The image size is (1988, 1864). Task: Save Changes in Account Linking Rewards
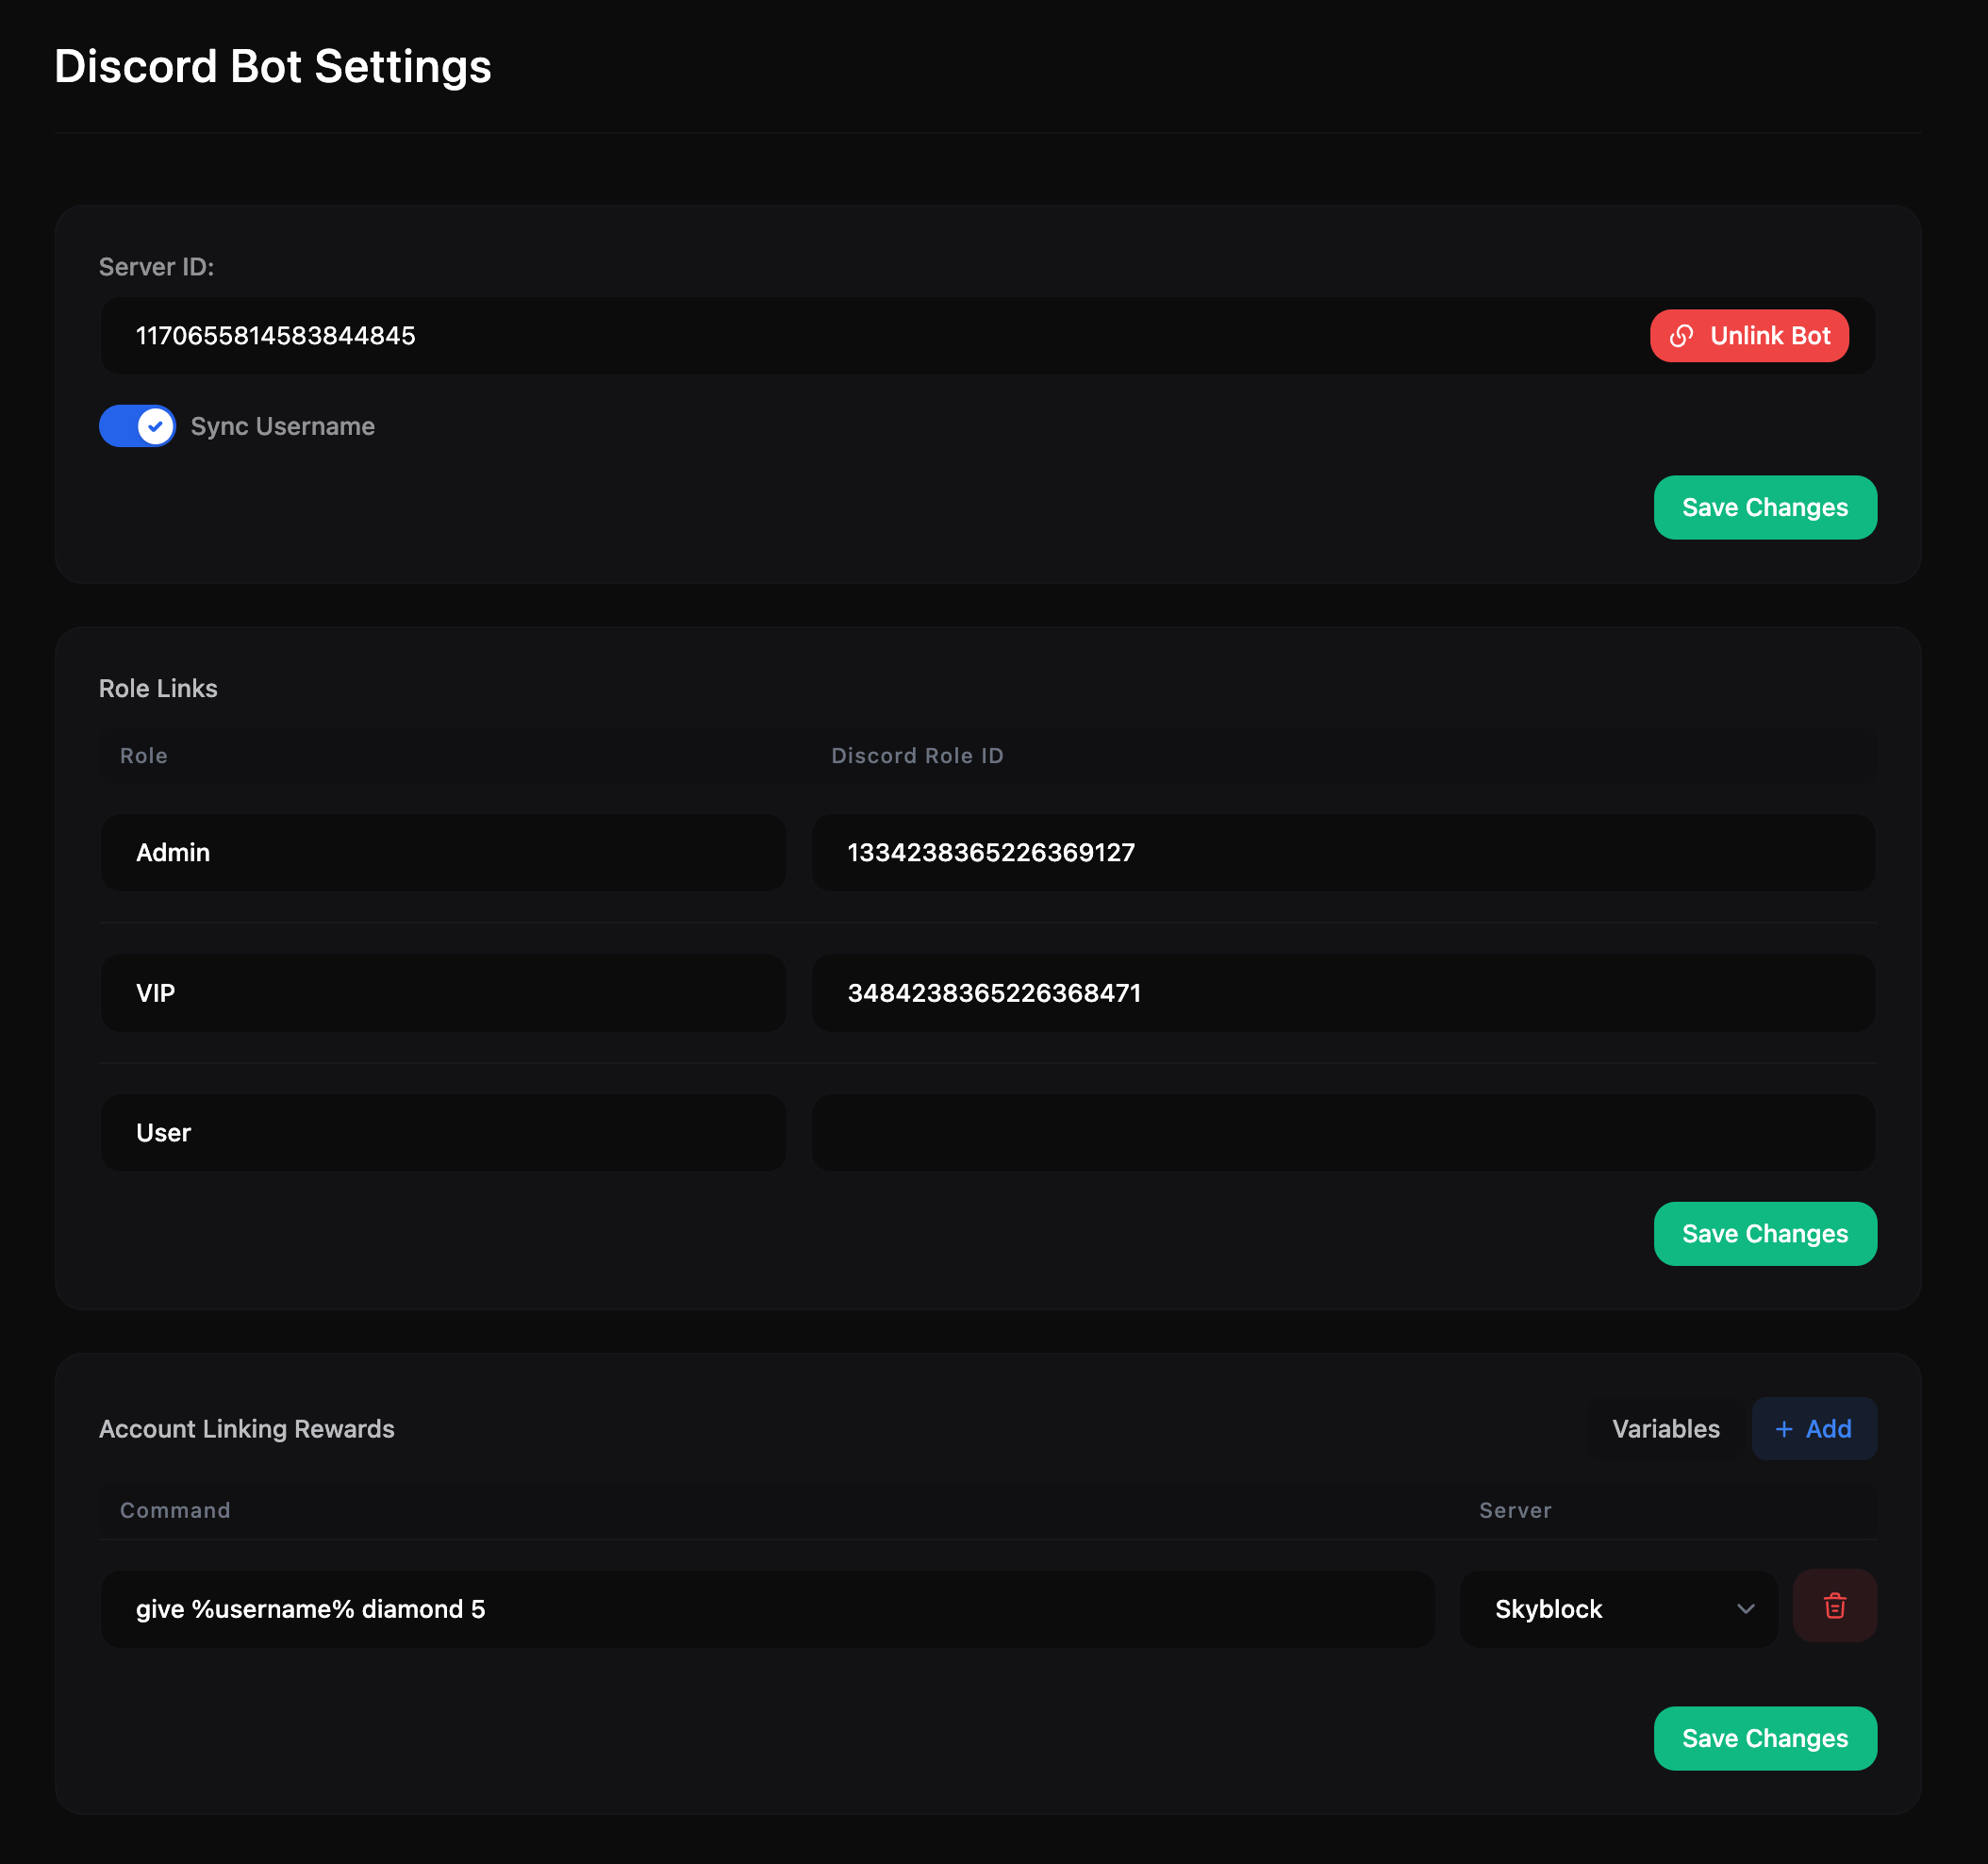click(1764, 1738)
